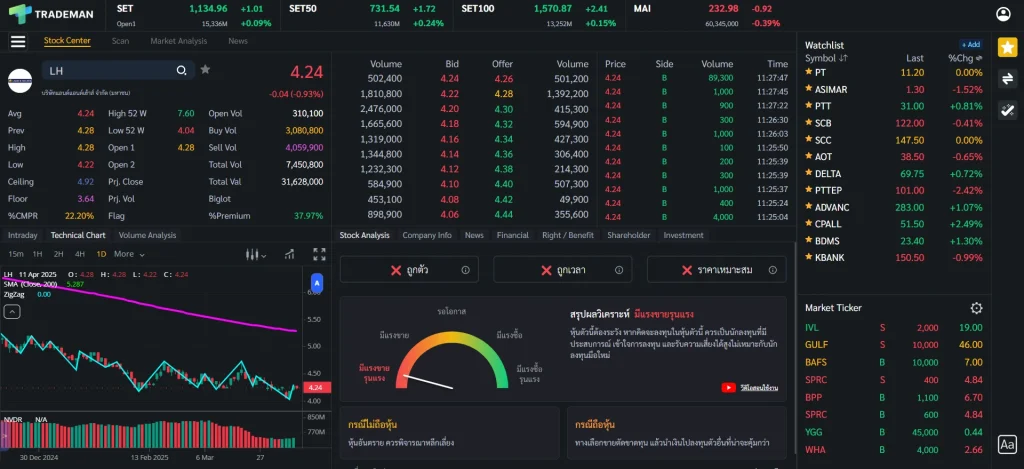Click the YouTube tutorial video icon
This screenshot has width=1024, height=469.
click(729, 387)
